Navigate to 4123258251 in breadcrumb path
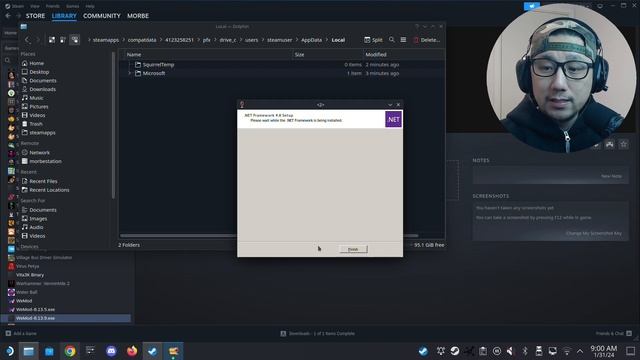The image size is (640, 360). coord(179,40)
